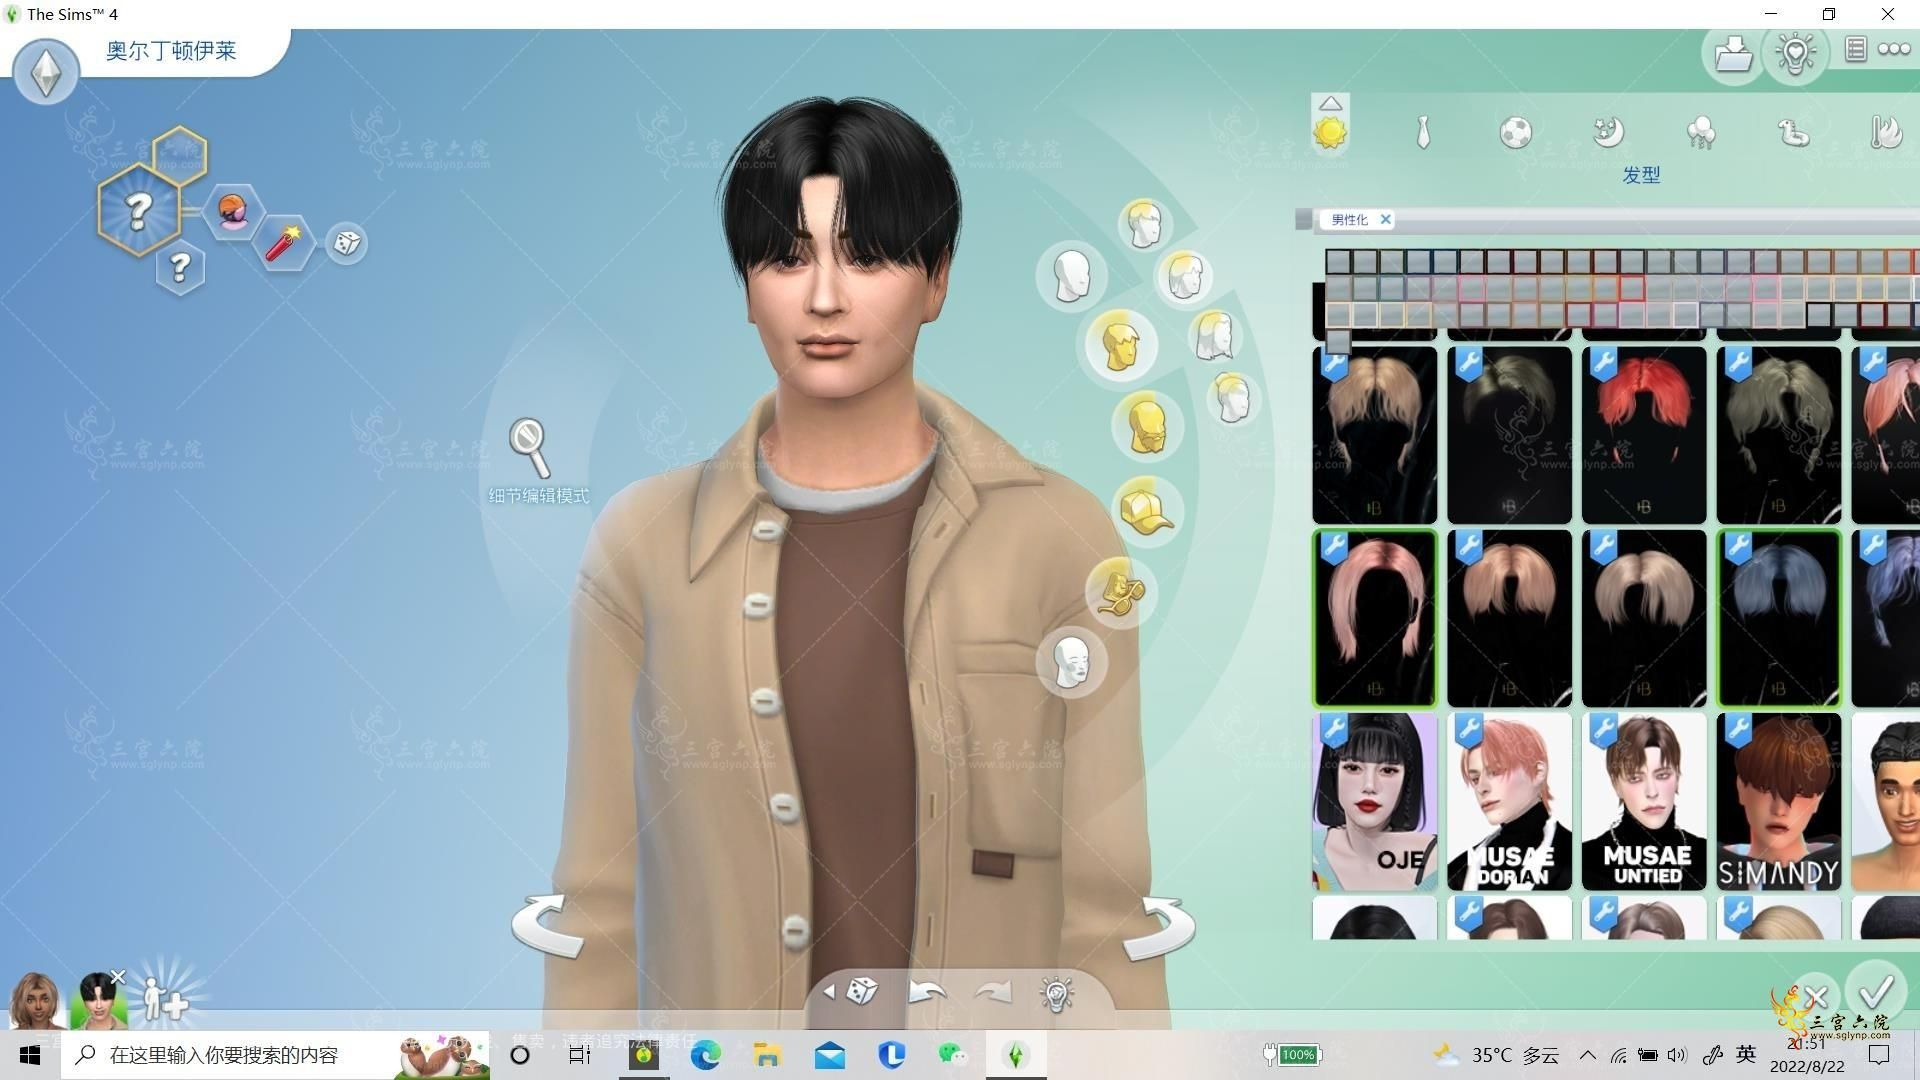Choose the blue center-part hair thumbnail

click(1779, 619)
